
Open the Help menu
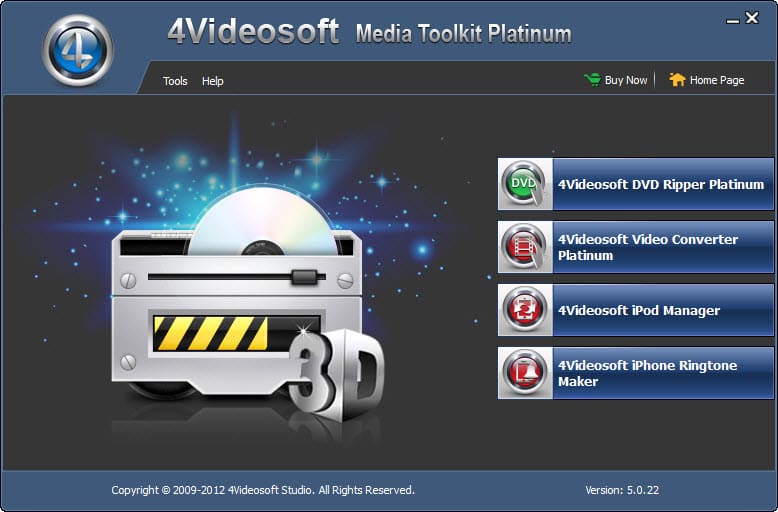(212, 81)
